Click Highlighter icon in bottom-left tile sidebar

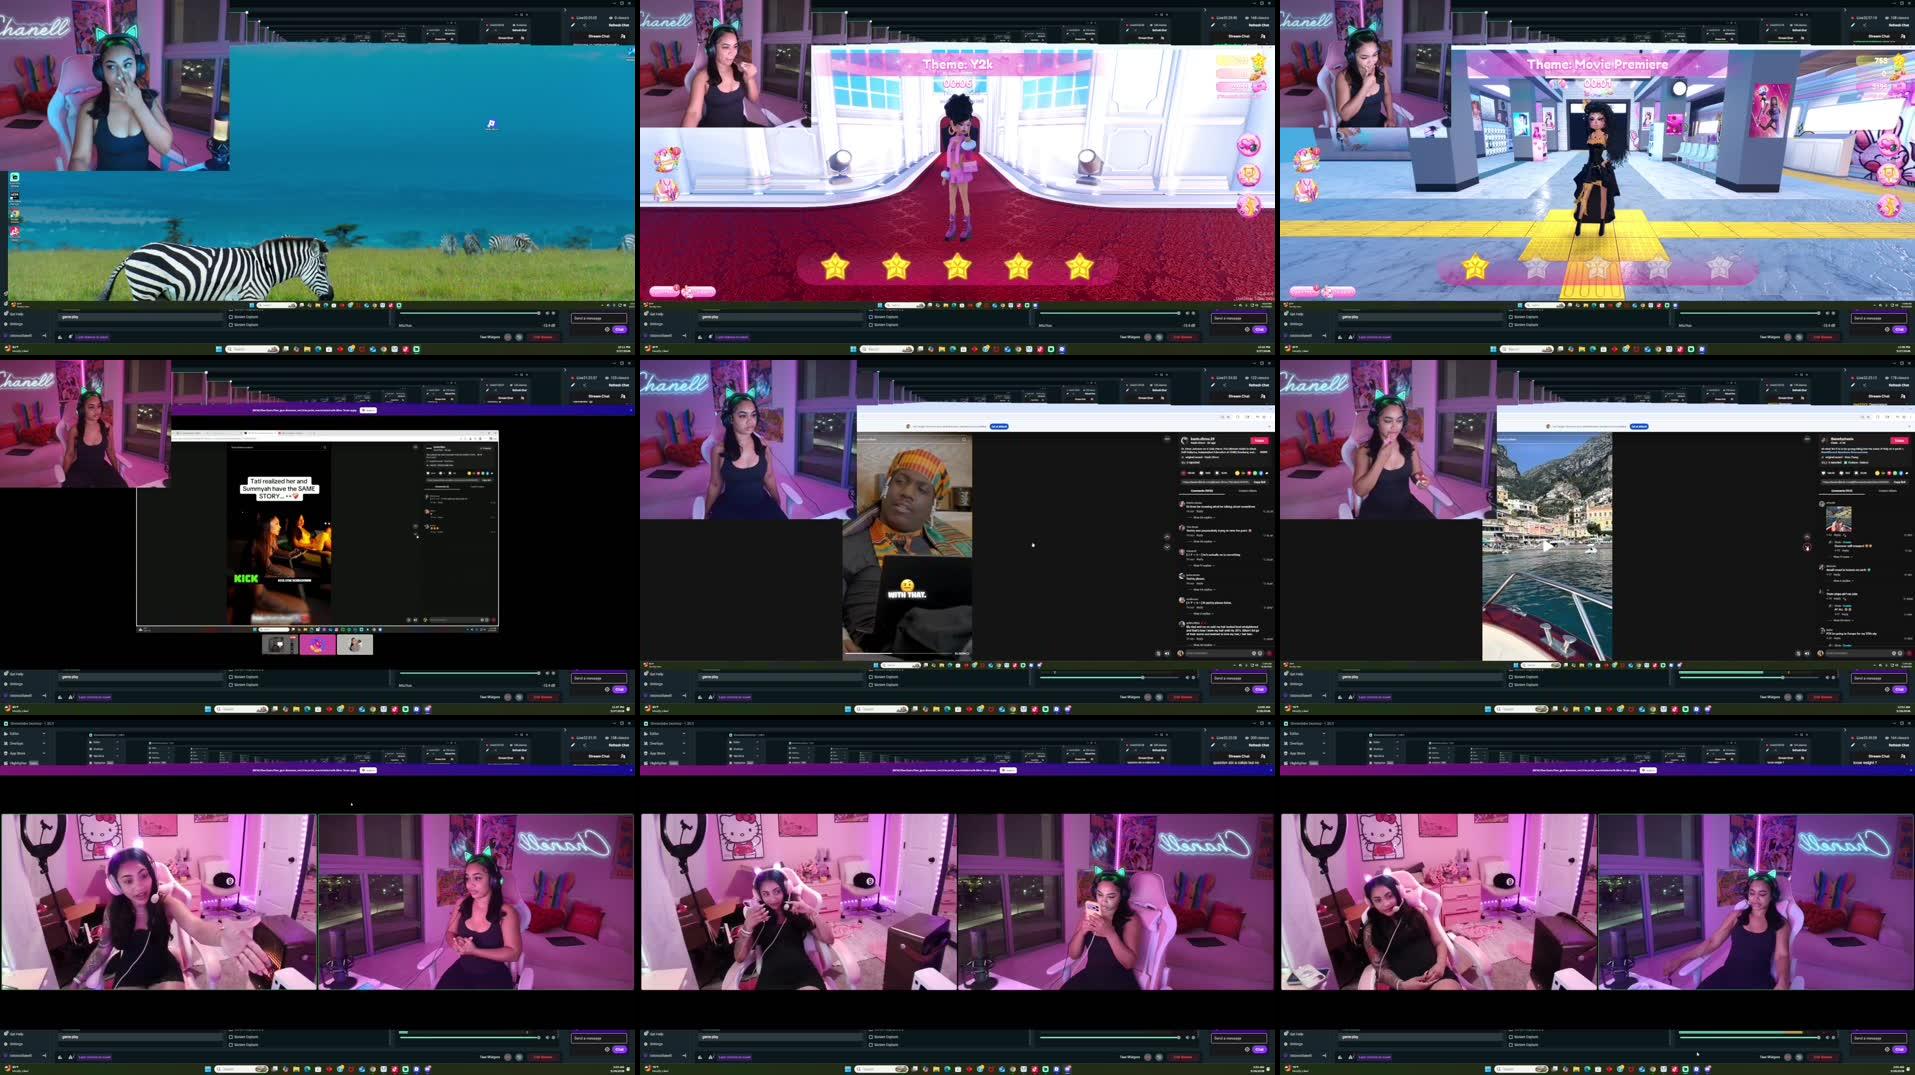[6, 763]
